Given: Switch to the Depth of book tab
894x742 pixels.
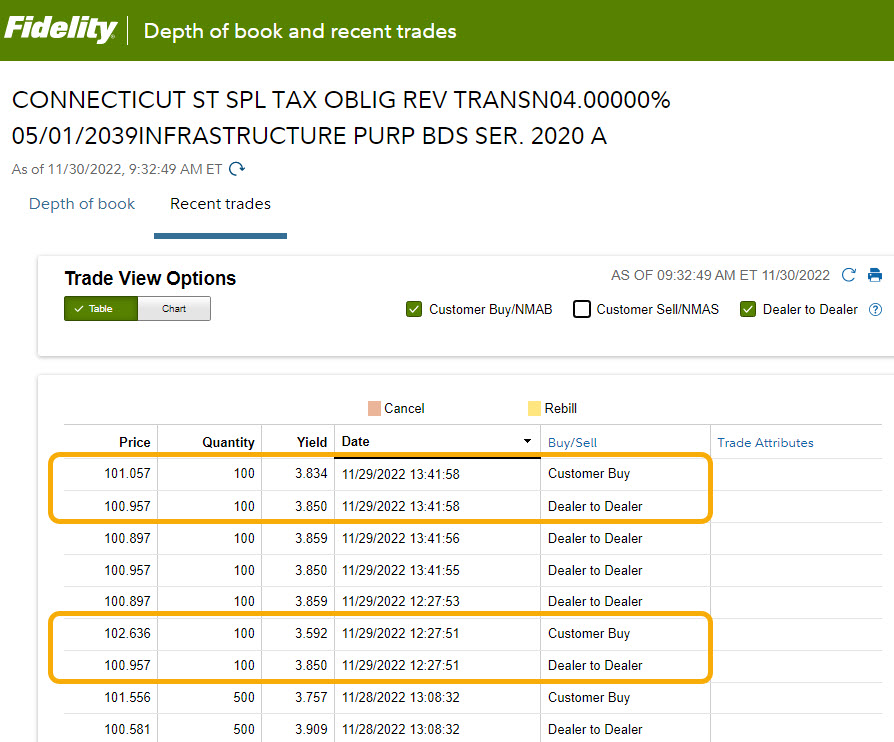Looking at the screenshot, I should click(82, 204).
